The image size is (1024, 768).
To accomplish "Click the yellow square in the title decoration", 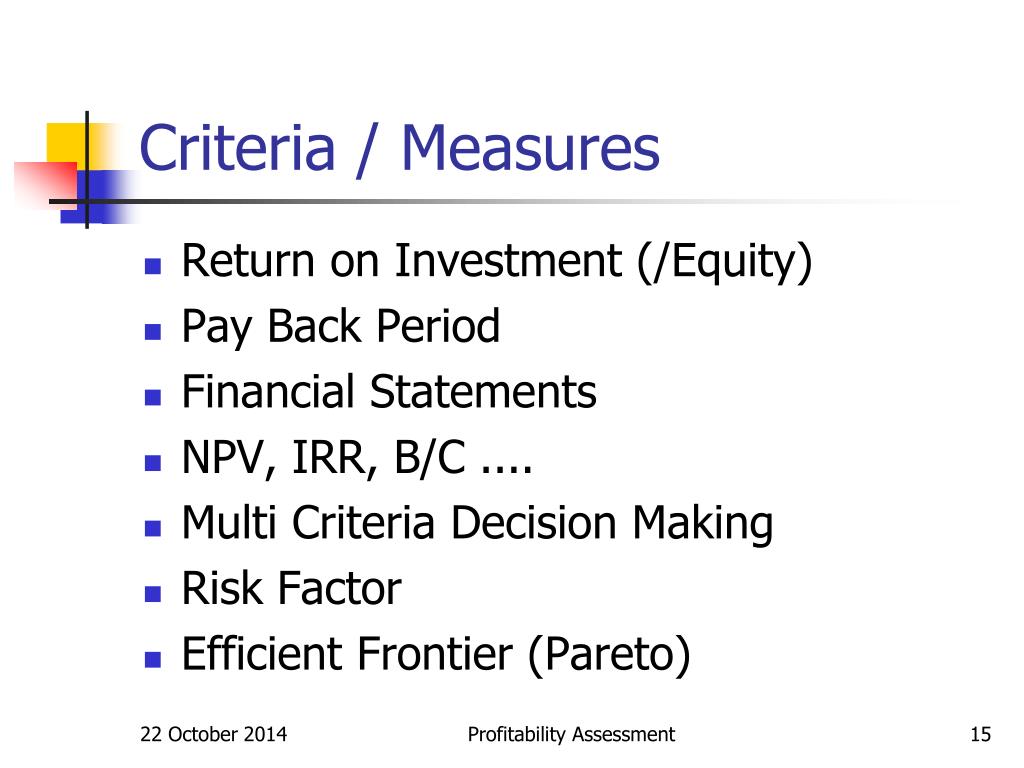I will 65,145.
